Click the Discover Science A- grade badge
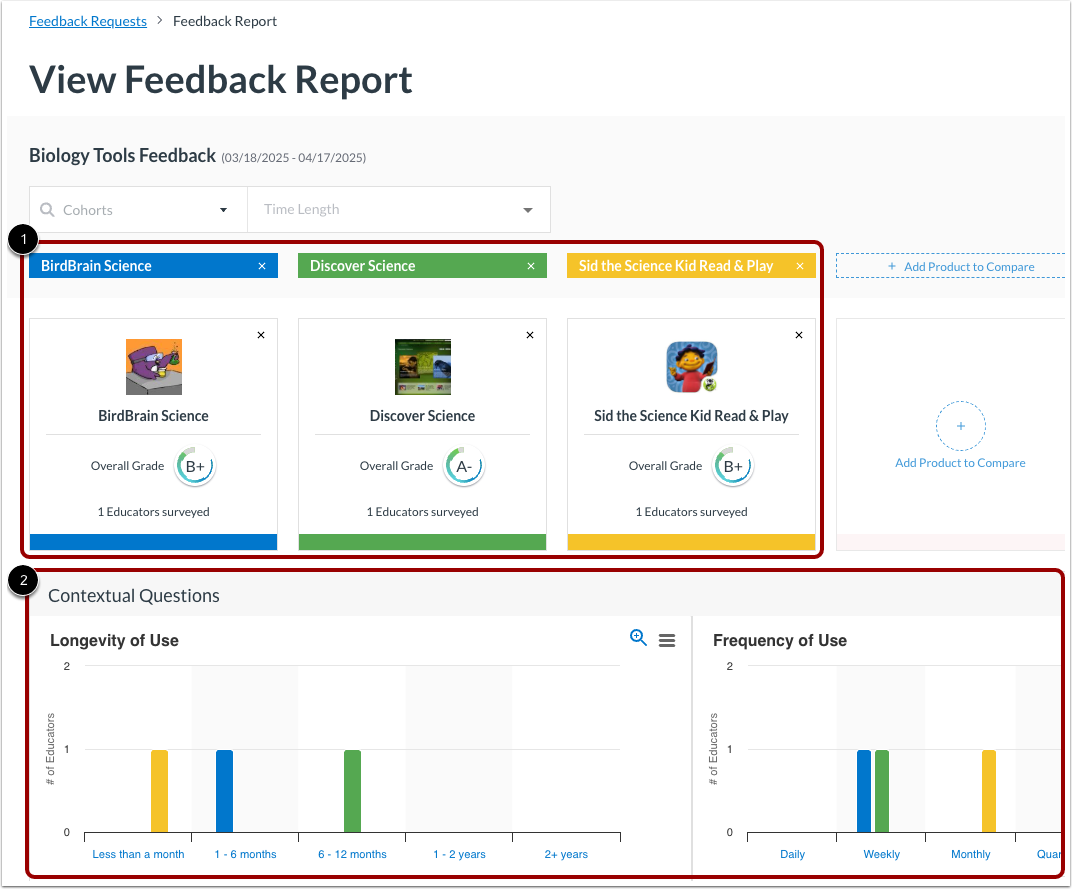This screenshot has width=1072, height=889. click(x=464, y=466)
